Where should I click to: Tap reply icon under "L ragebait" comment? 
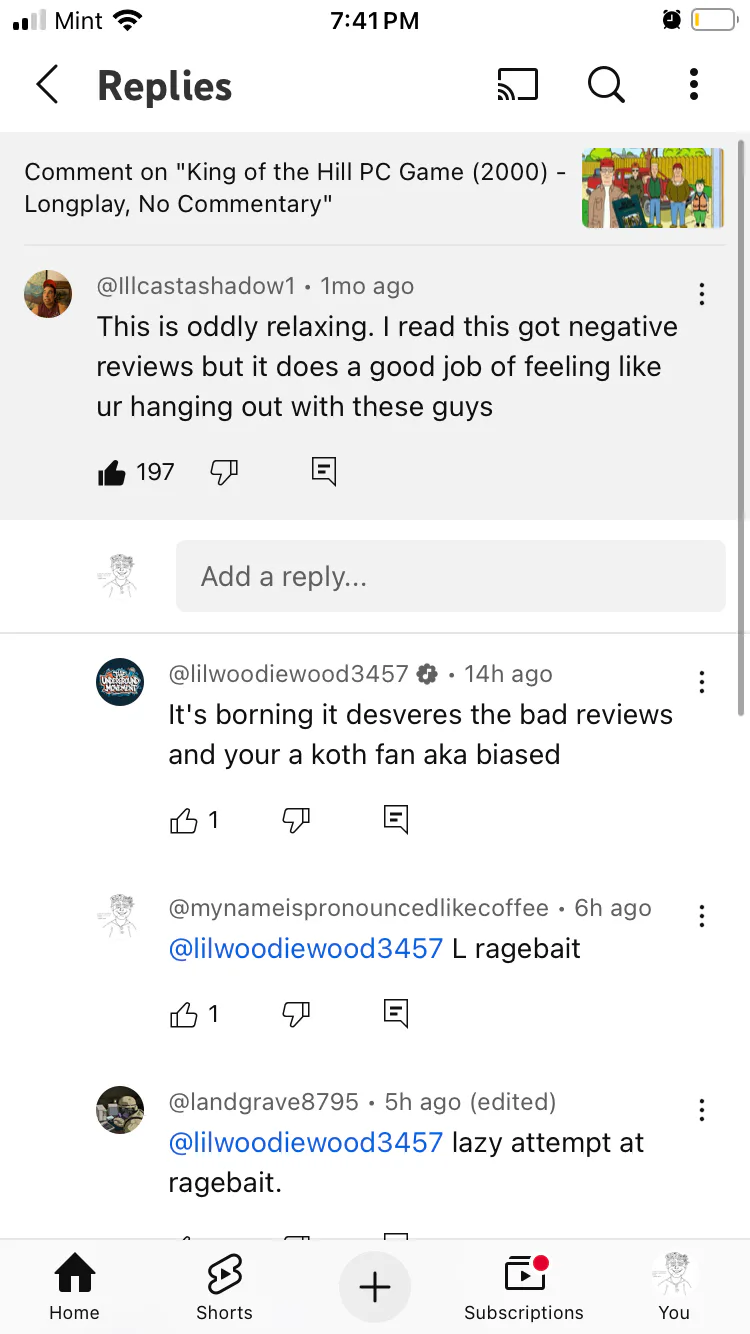[396, 1014]
